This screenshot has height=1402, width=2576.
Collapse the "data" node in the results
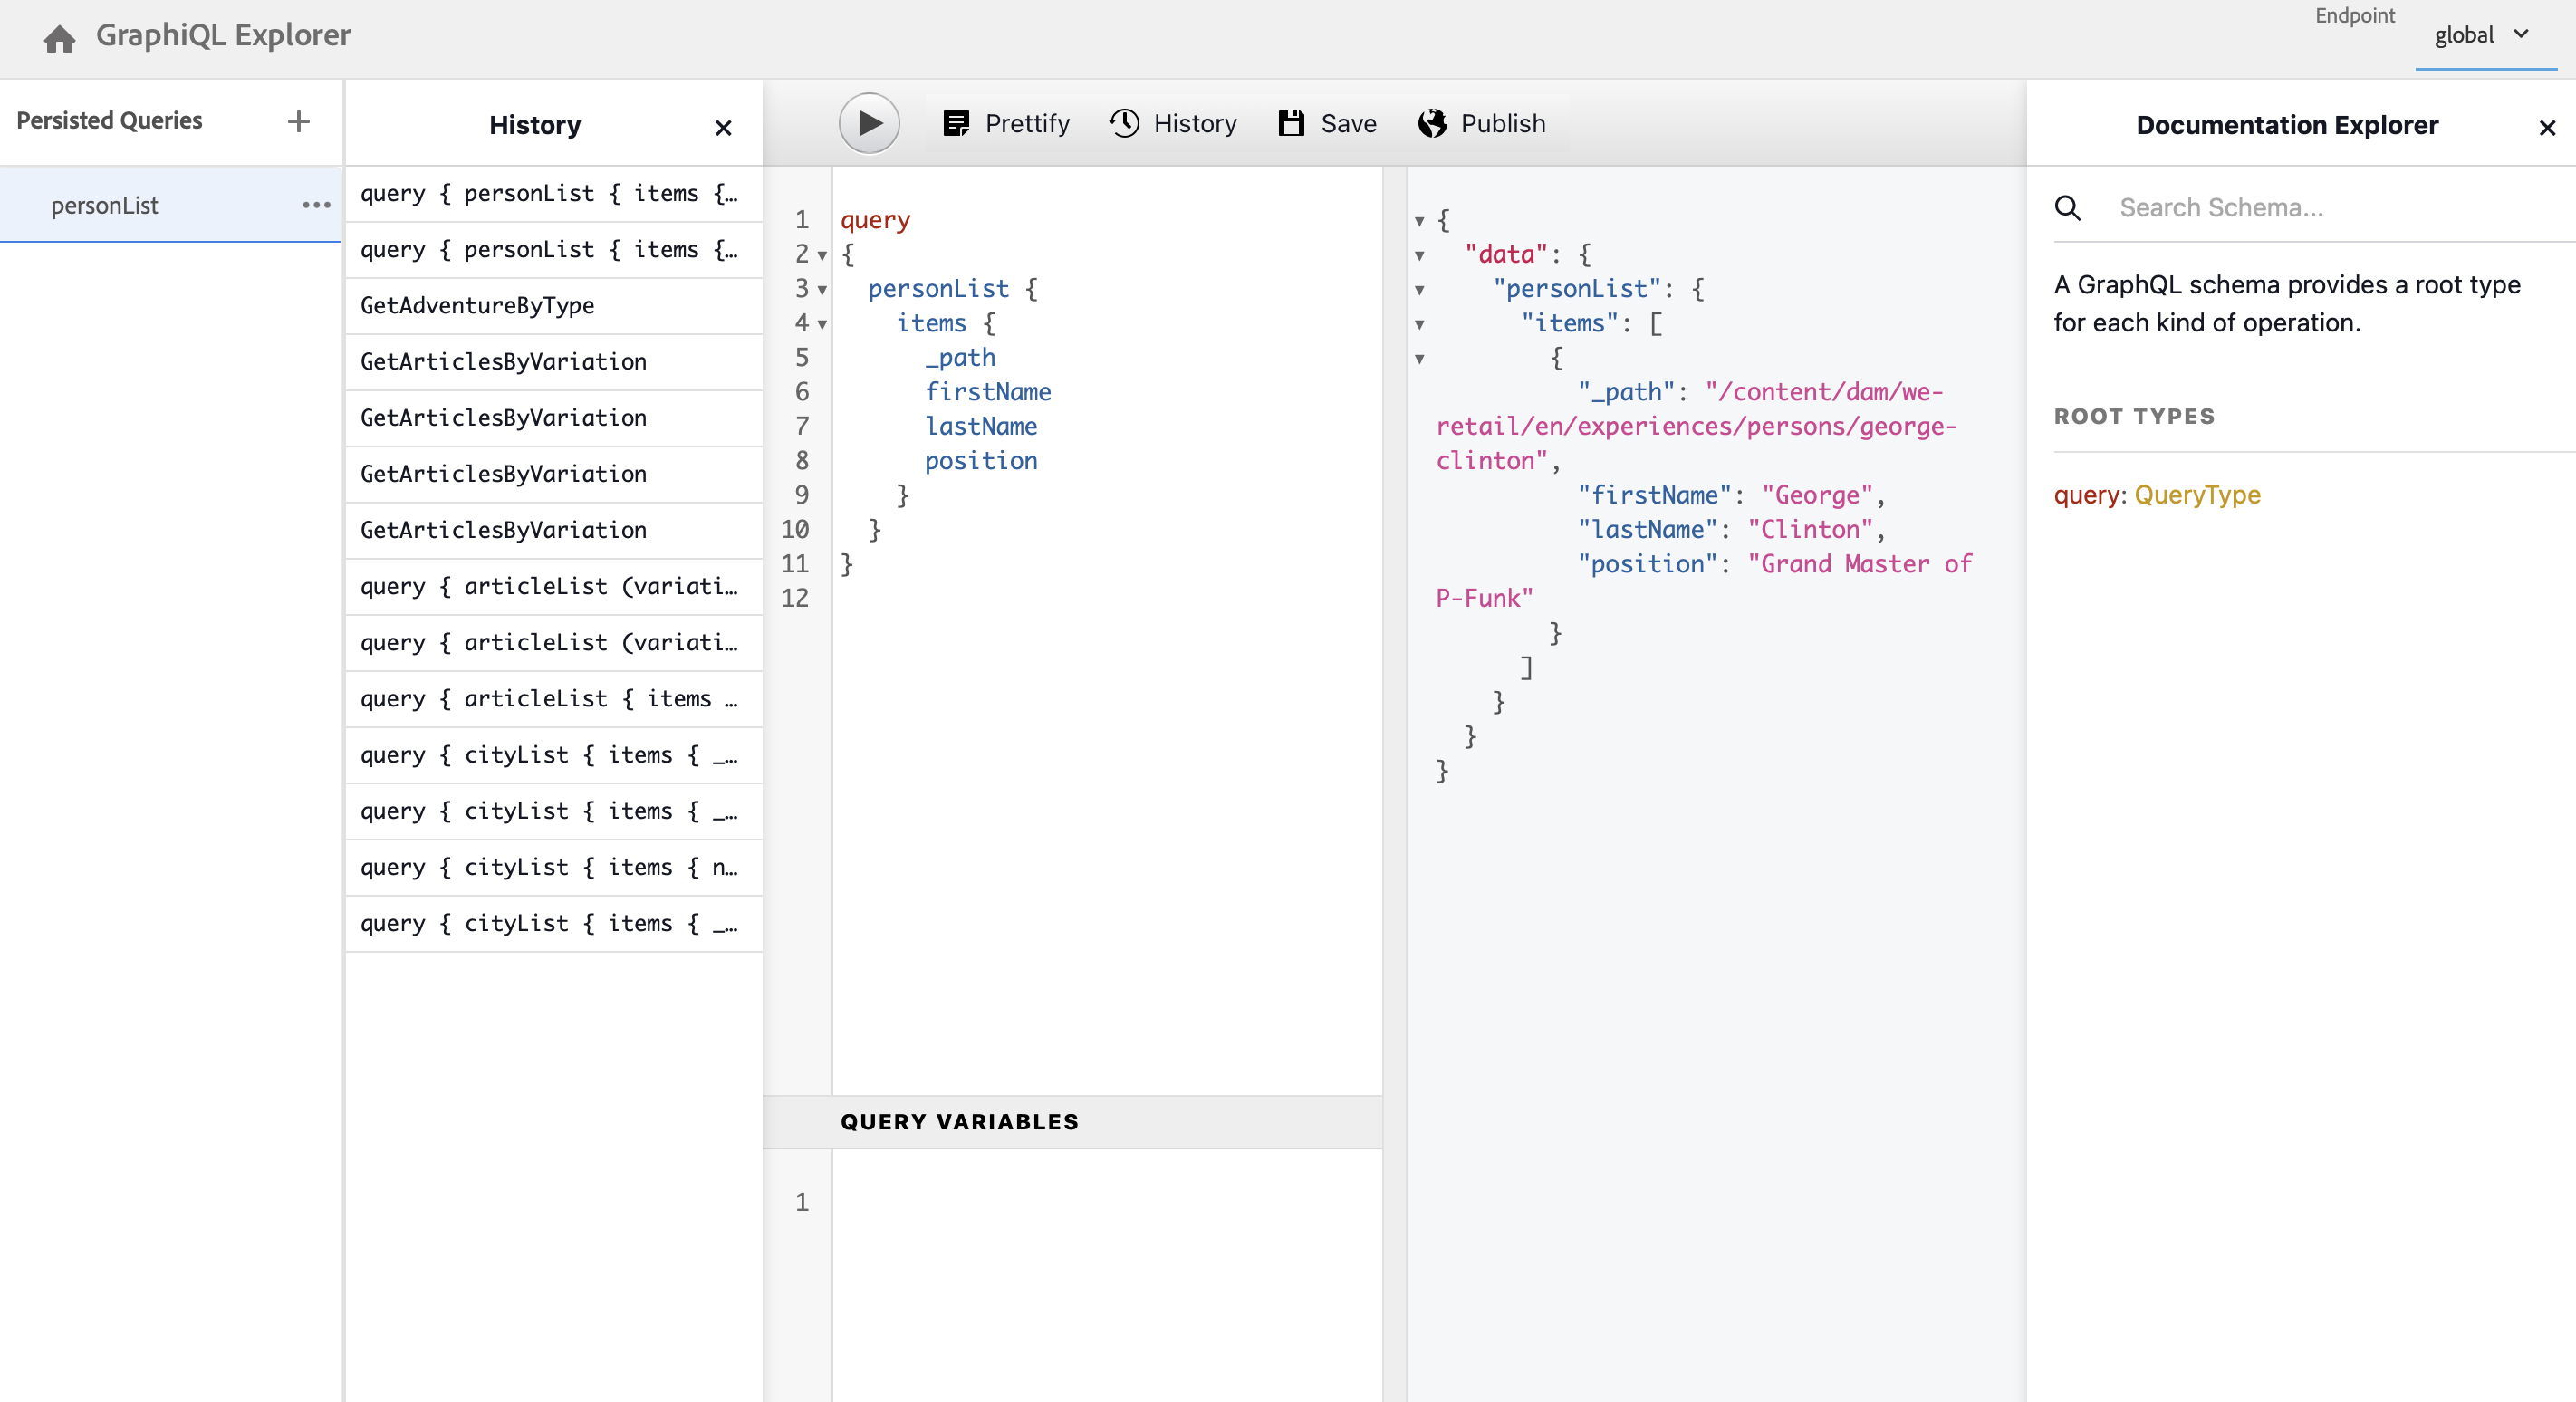coord(1419,256)
